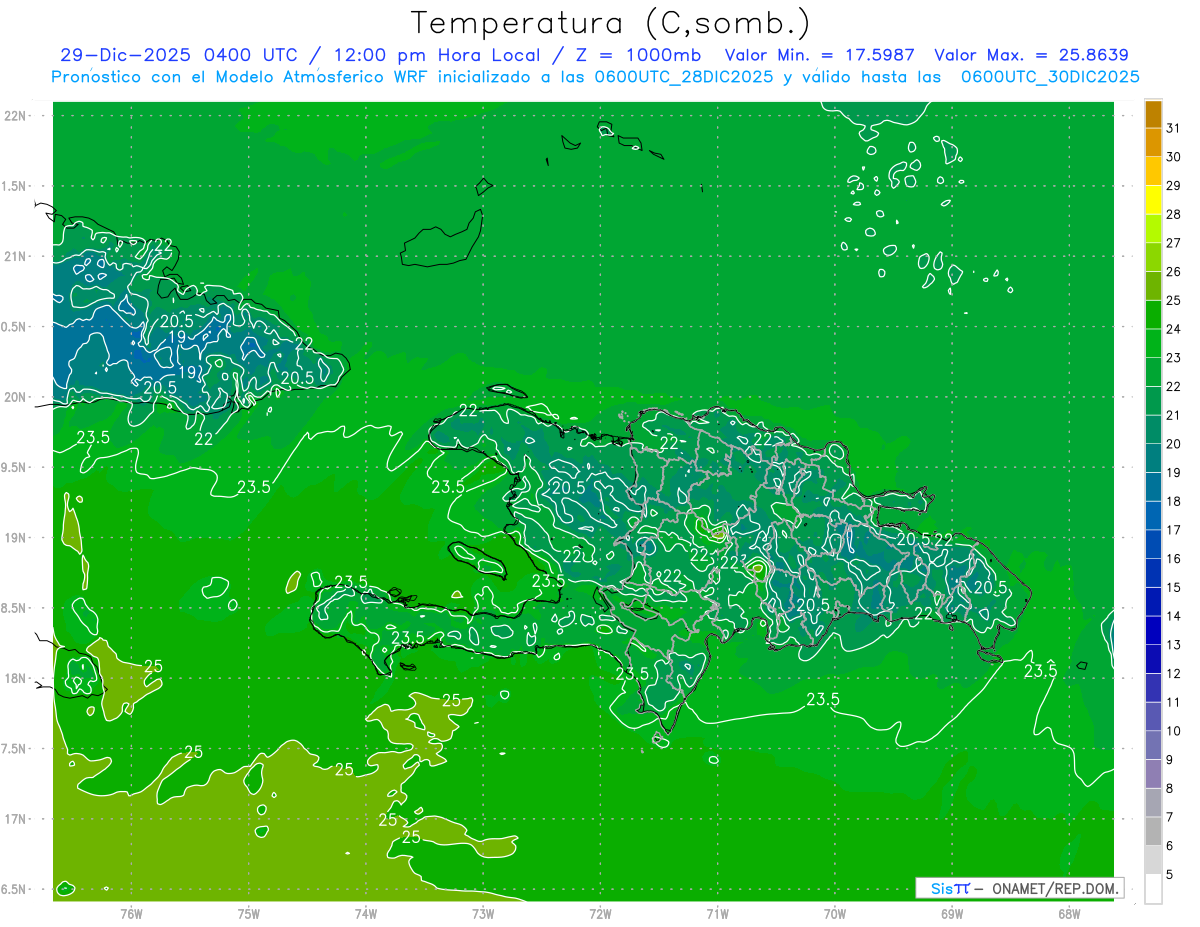The height and width of the screenshot is (927, 1200).
Task: Click legend value 8 on the color scale
Action: pos(1170,788)
